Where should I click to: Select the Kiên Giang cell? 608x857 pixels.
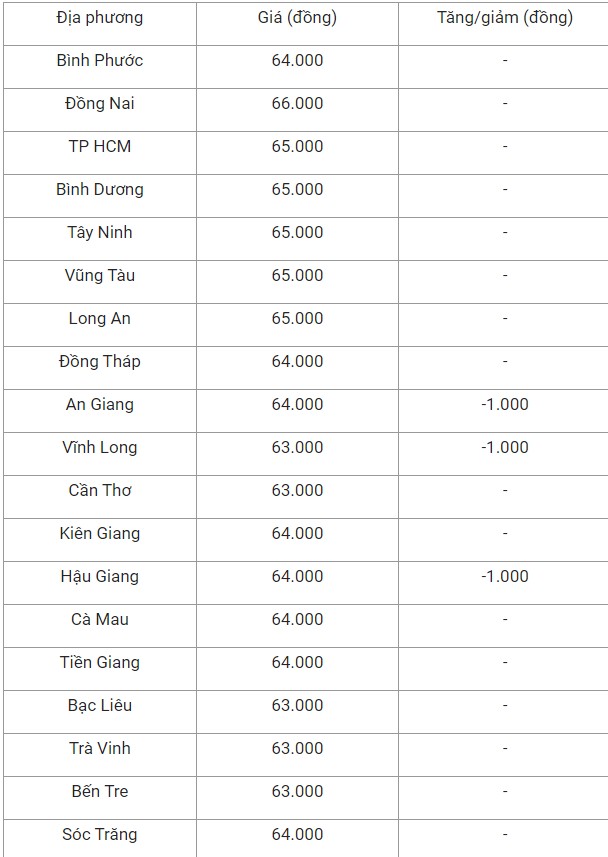point(100,534)
